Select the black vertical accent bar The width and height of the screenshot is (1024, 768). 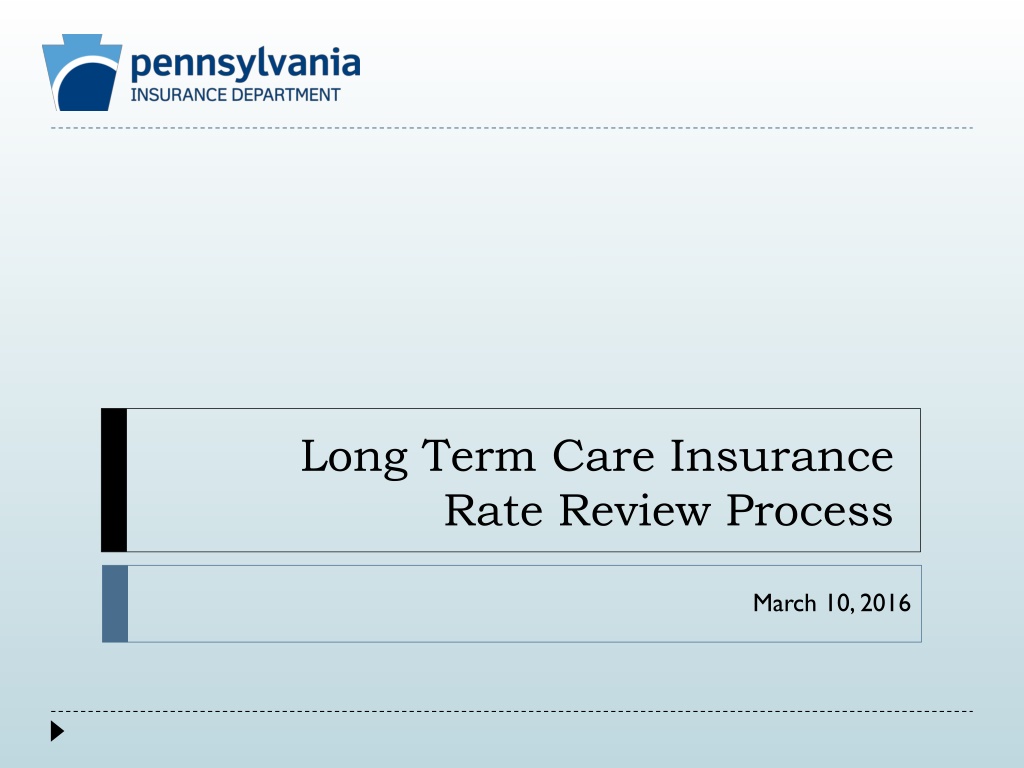[x=114, y=480]
